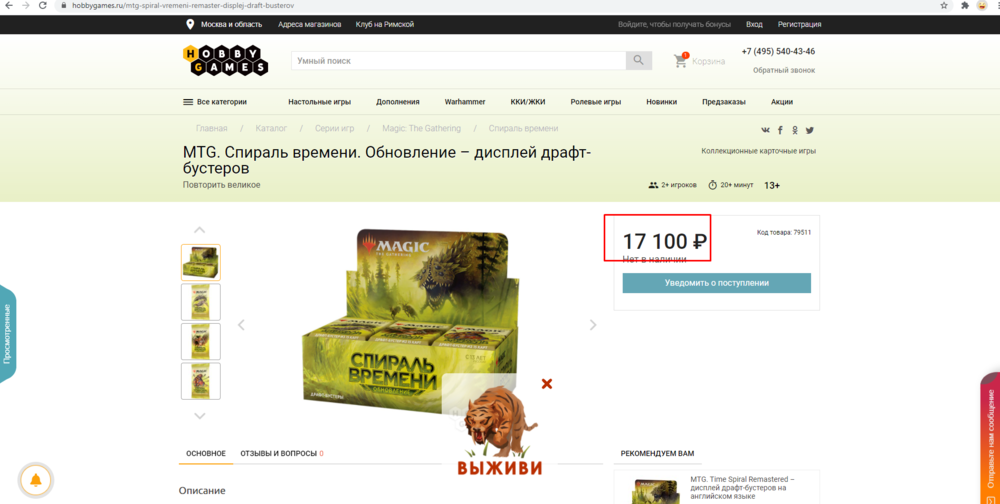Expand thumbnail list downward chevron
This screenshot has width=1000, height=504.
(x=200, y=416)
